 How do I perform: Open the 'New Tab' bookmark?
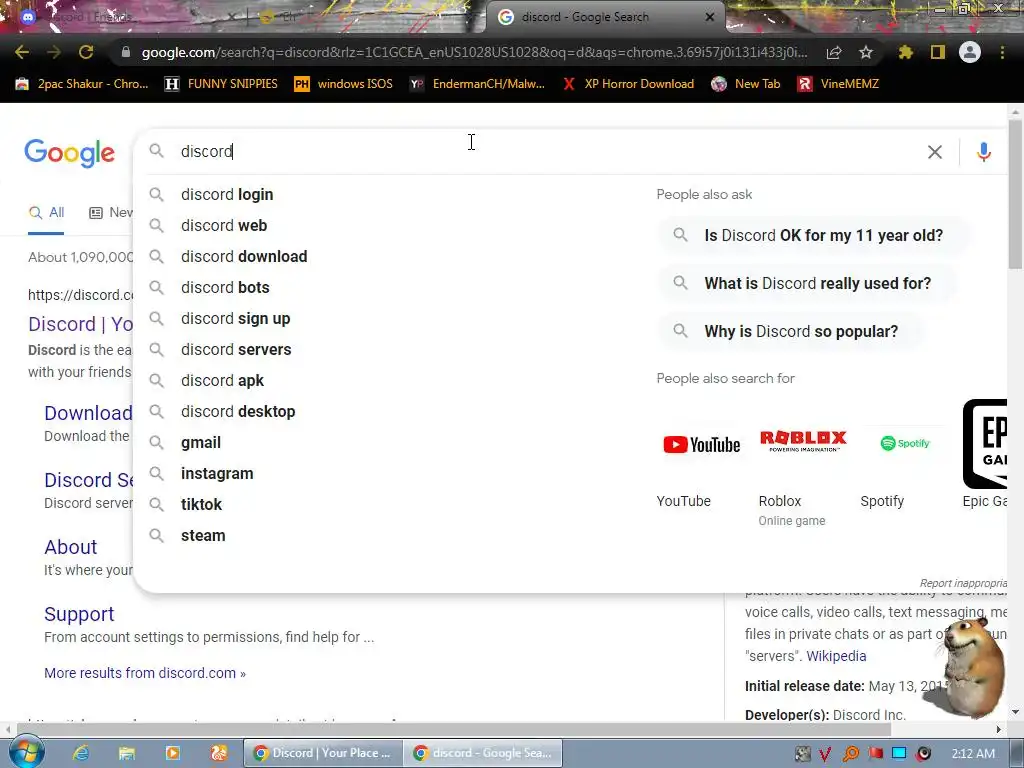tap(746, 84)
